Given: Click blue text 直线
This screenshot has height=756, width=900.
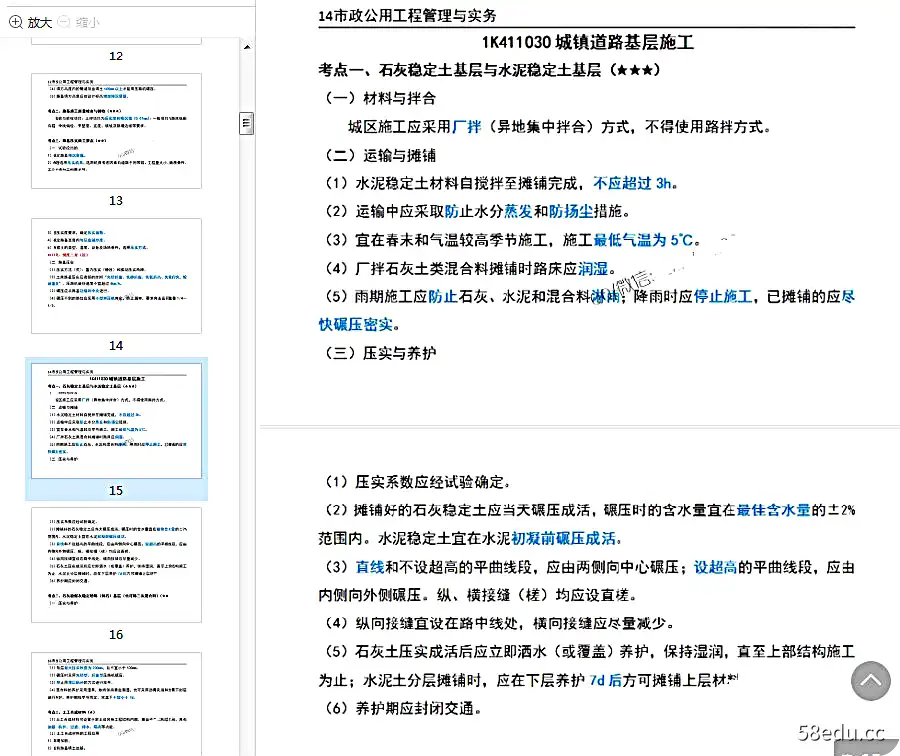Looking at the screenshot, I should 370,567.
